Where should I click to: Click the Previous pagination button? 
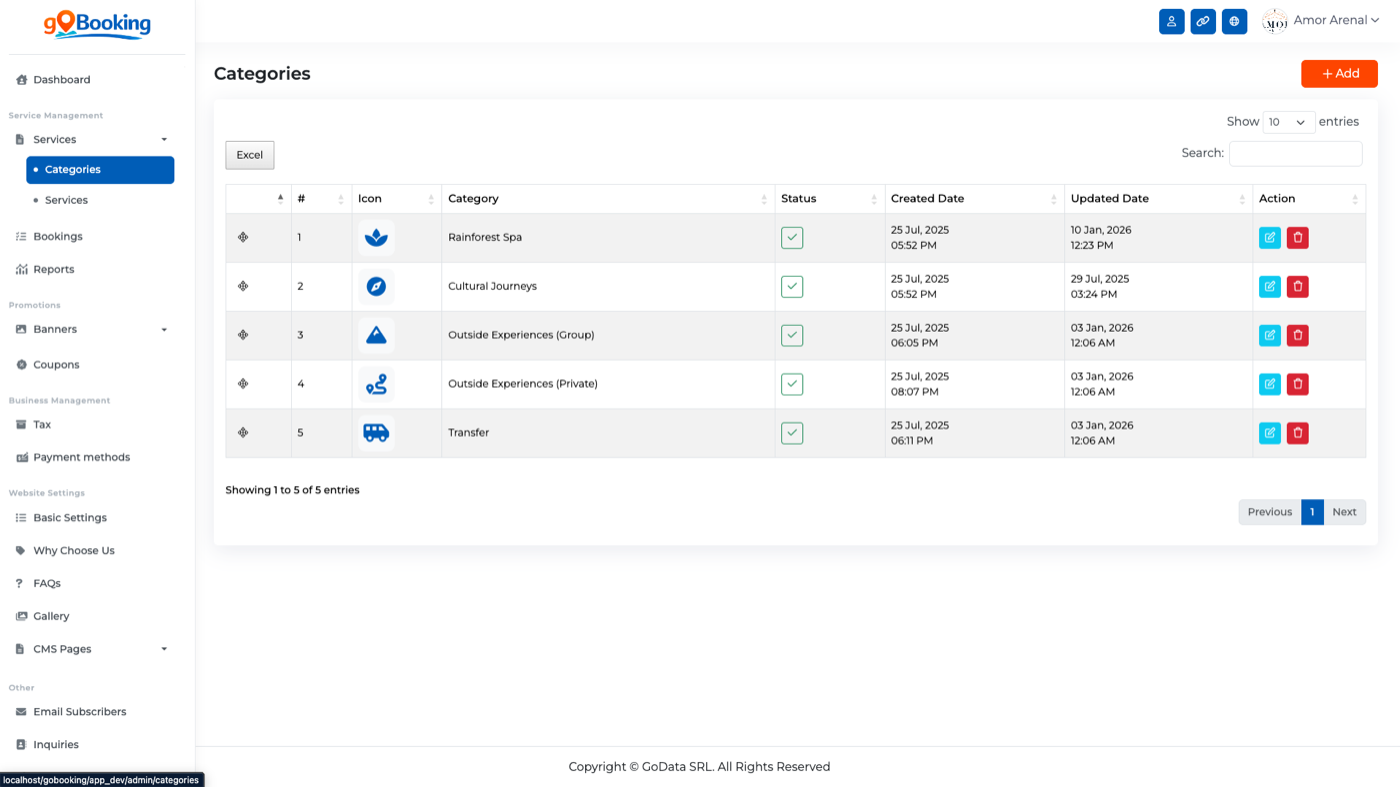(x=1270, y=512)
